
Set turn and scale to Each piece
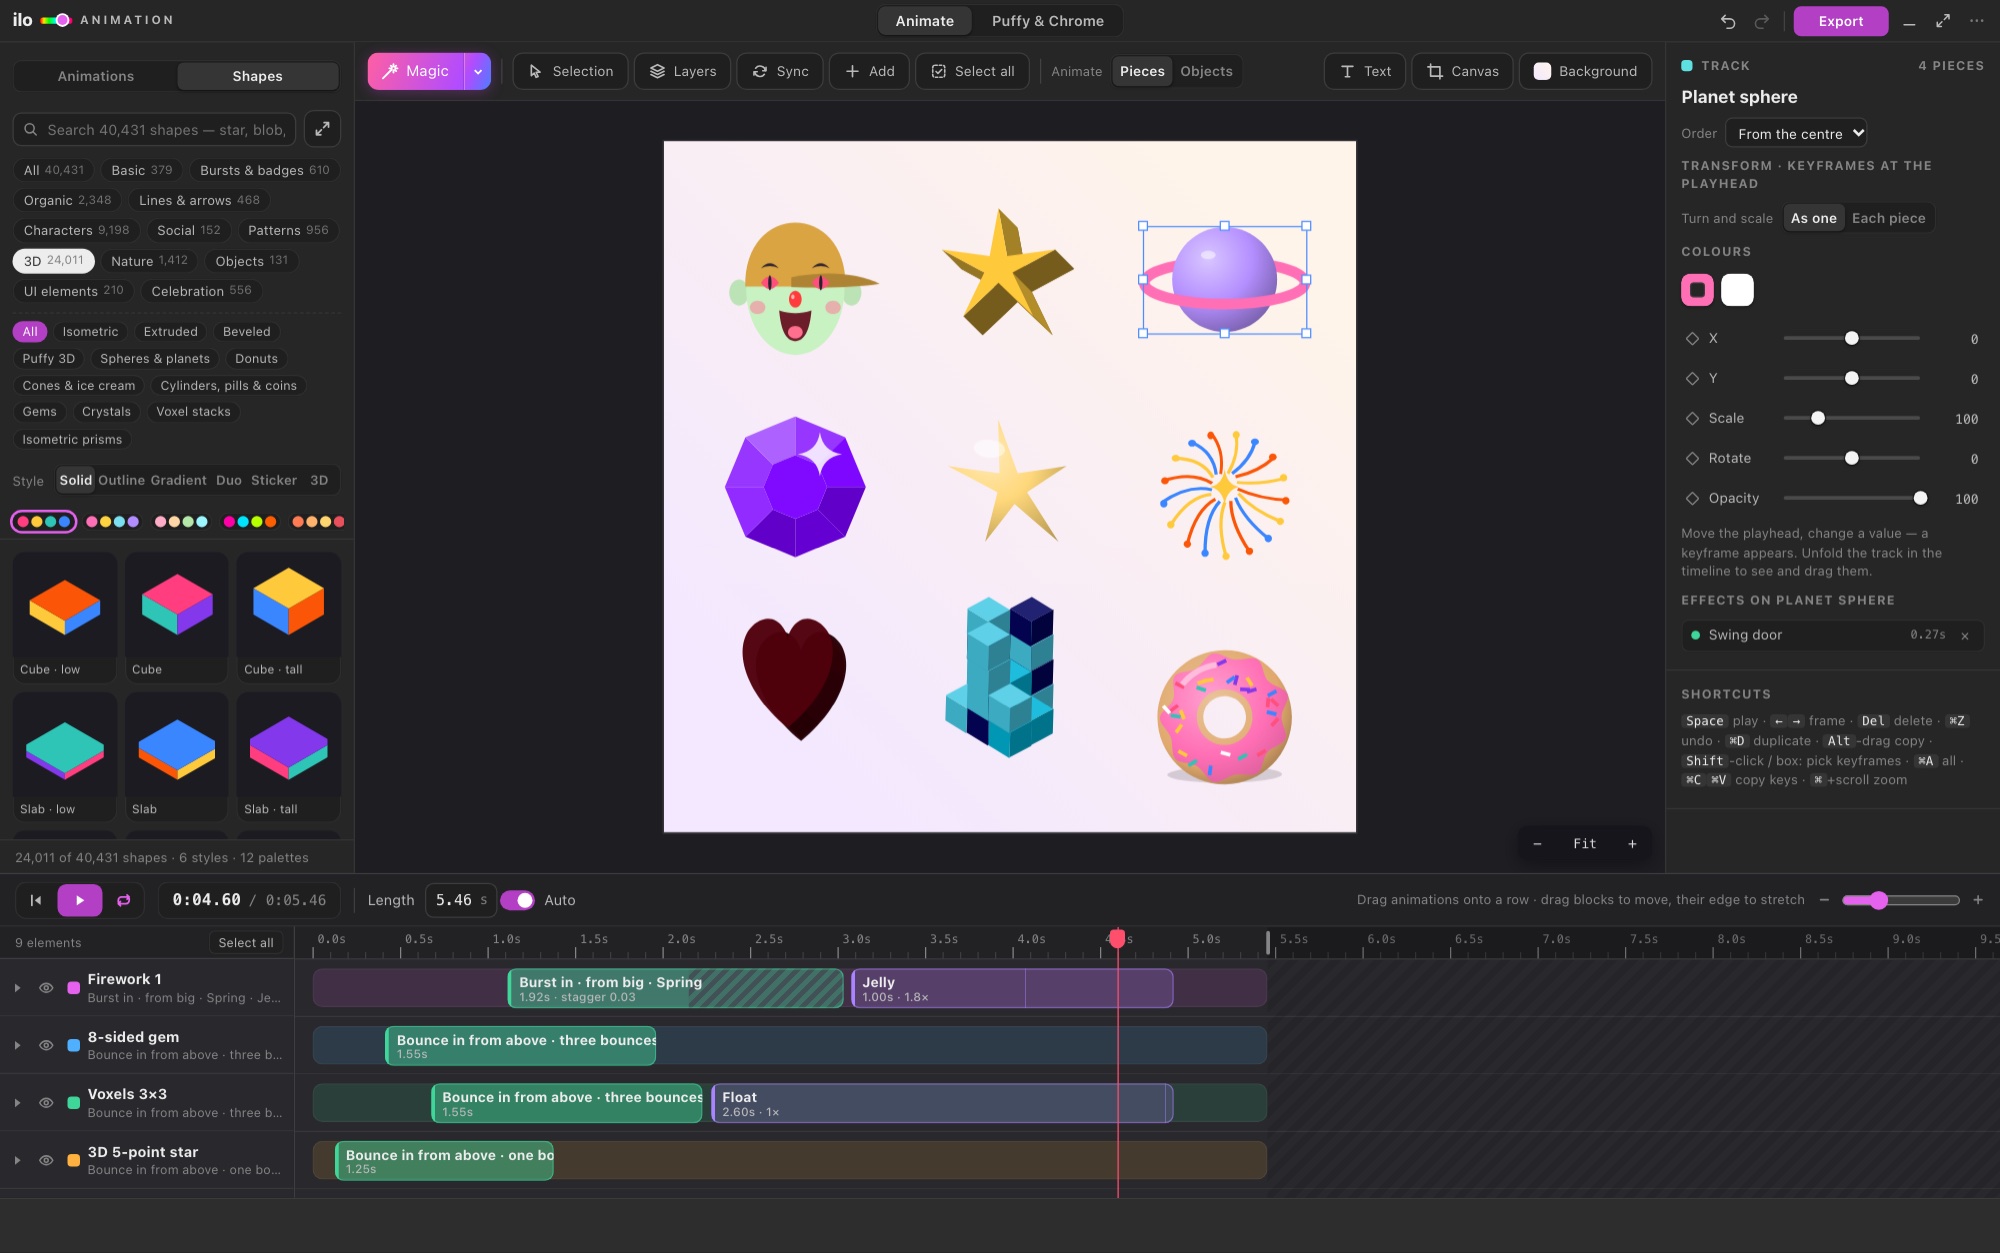(x=1888, y=218)
